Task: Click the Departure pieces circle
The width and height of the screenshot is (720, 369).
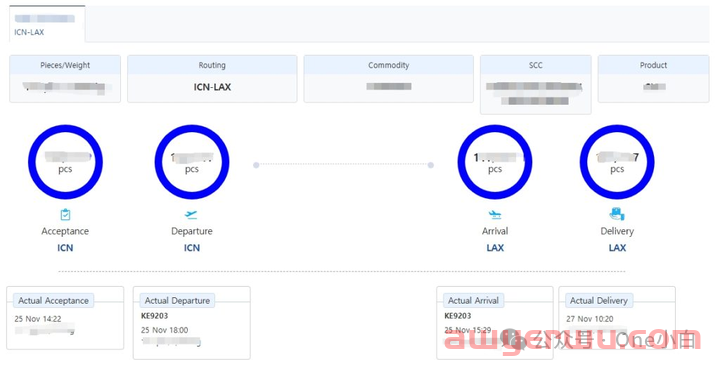Action: click(x=192, y=162)
